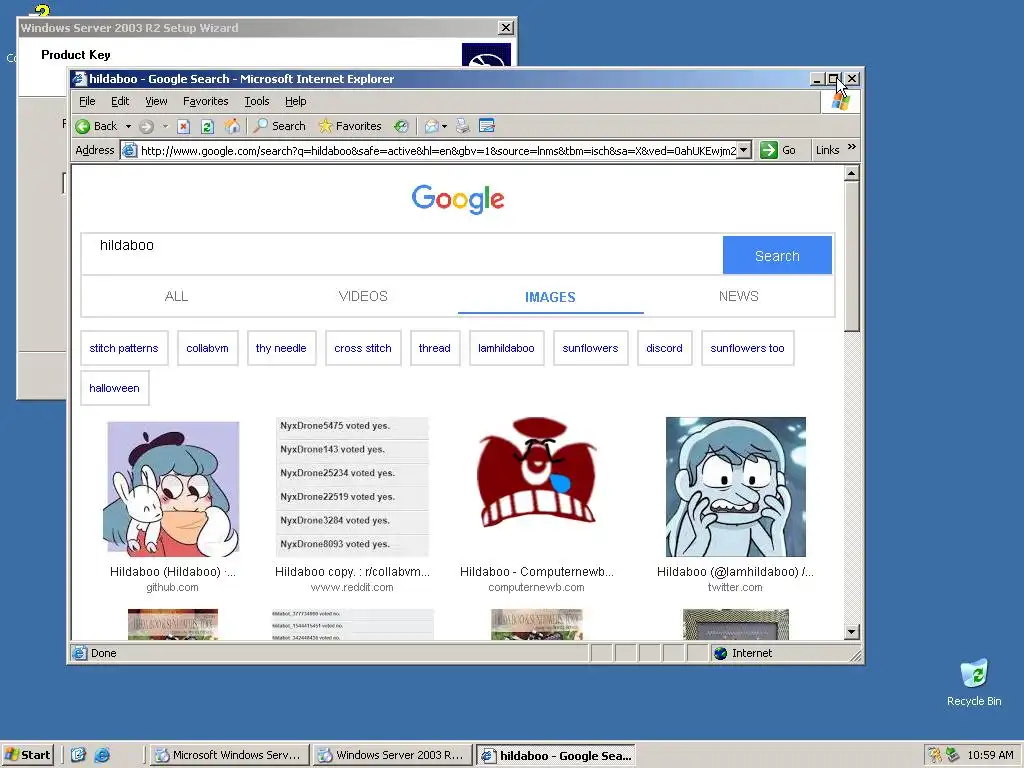The image size is (1024, 768).
Task: Open the Help menu
Action: [295, 101]
